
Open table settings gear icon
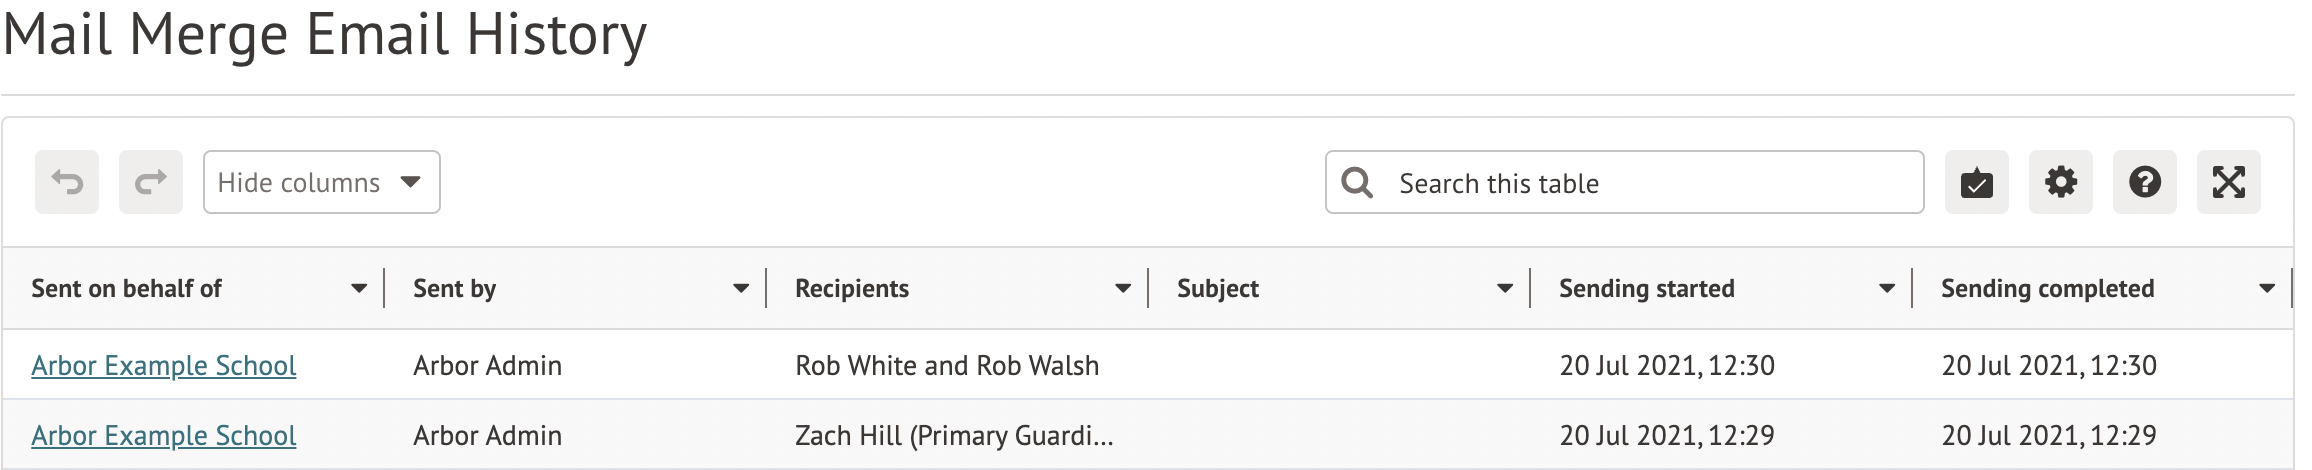tap(2060, 182)
